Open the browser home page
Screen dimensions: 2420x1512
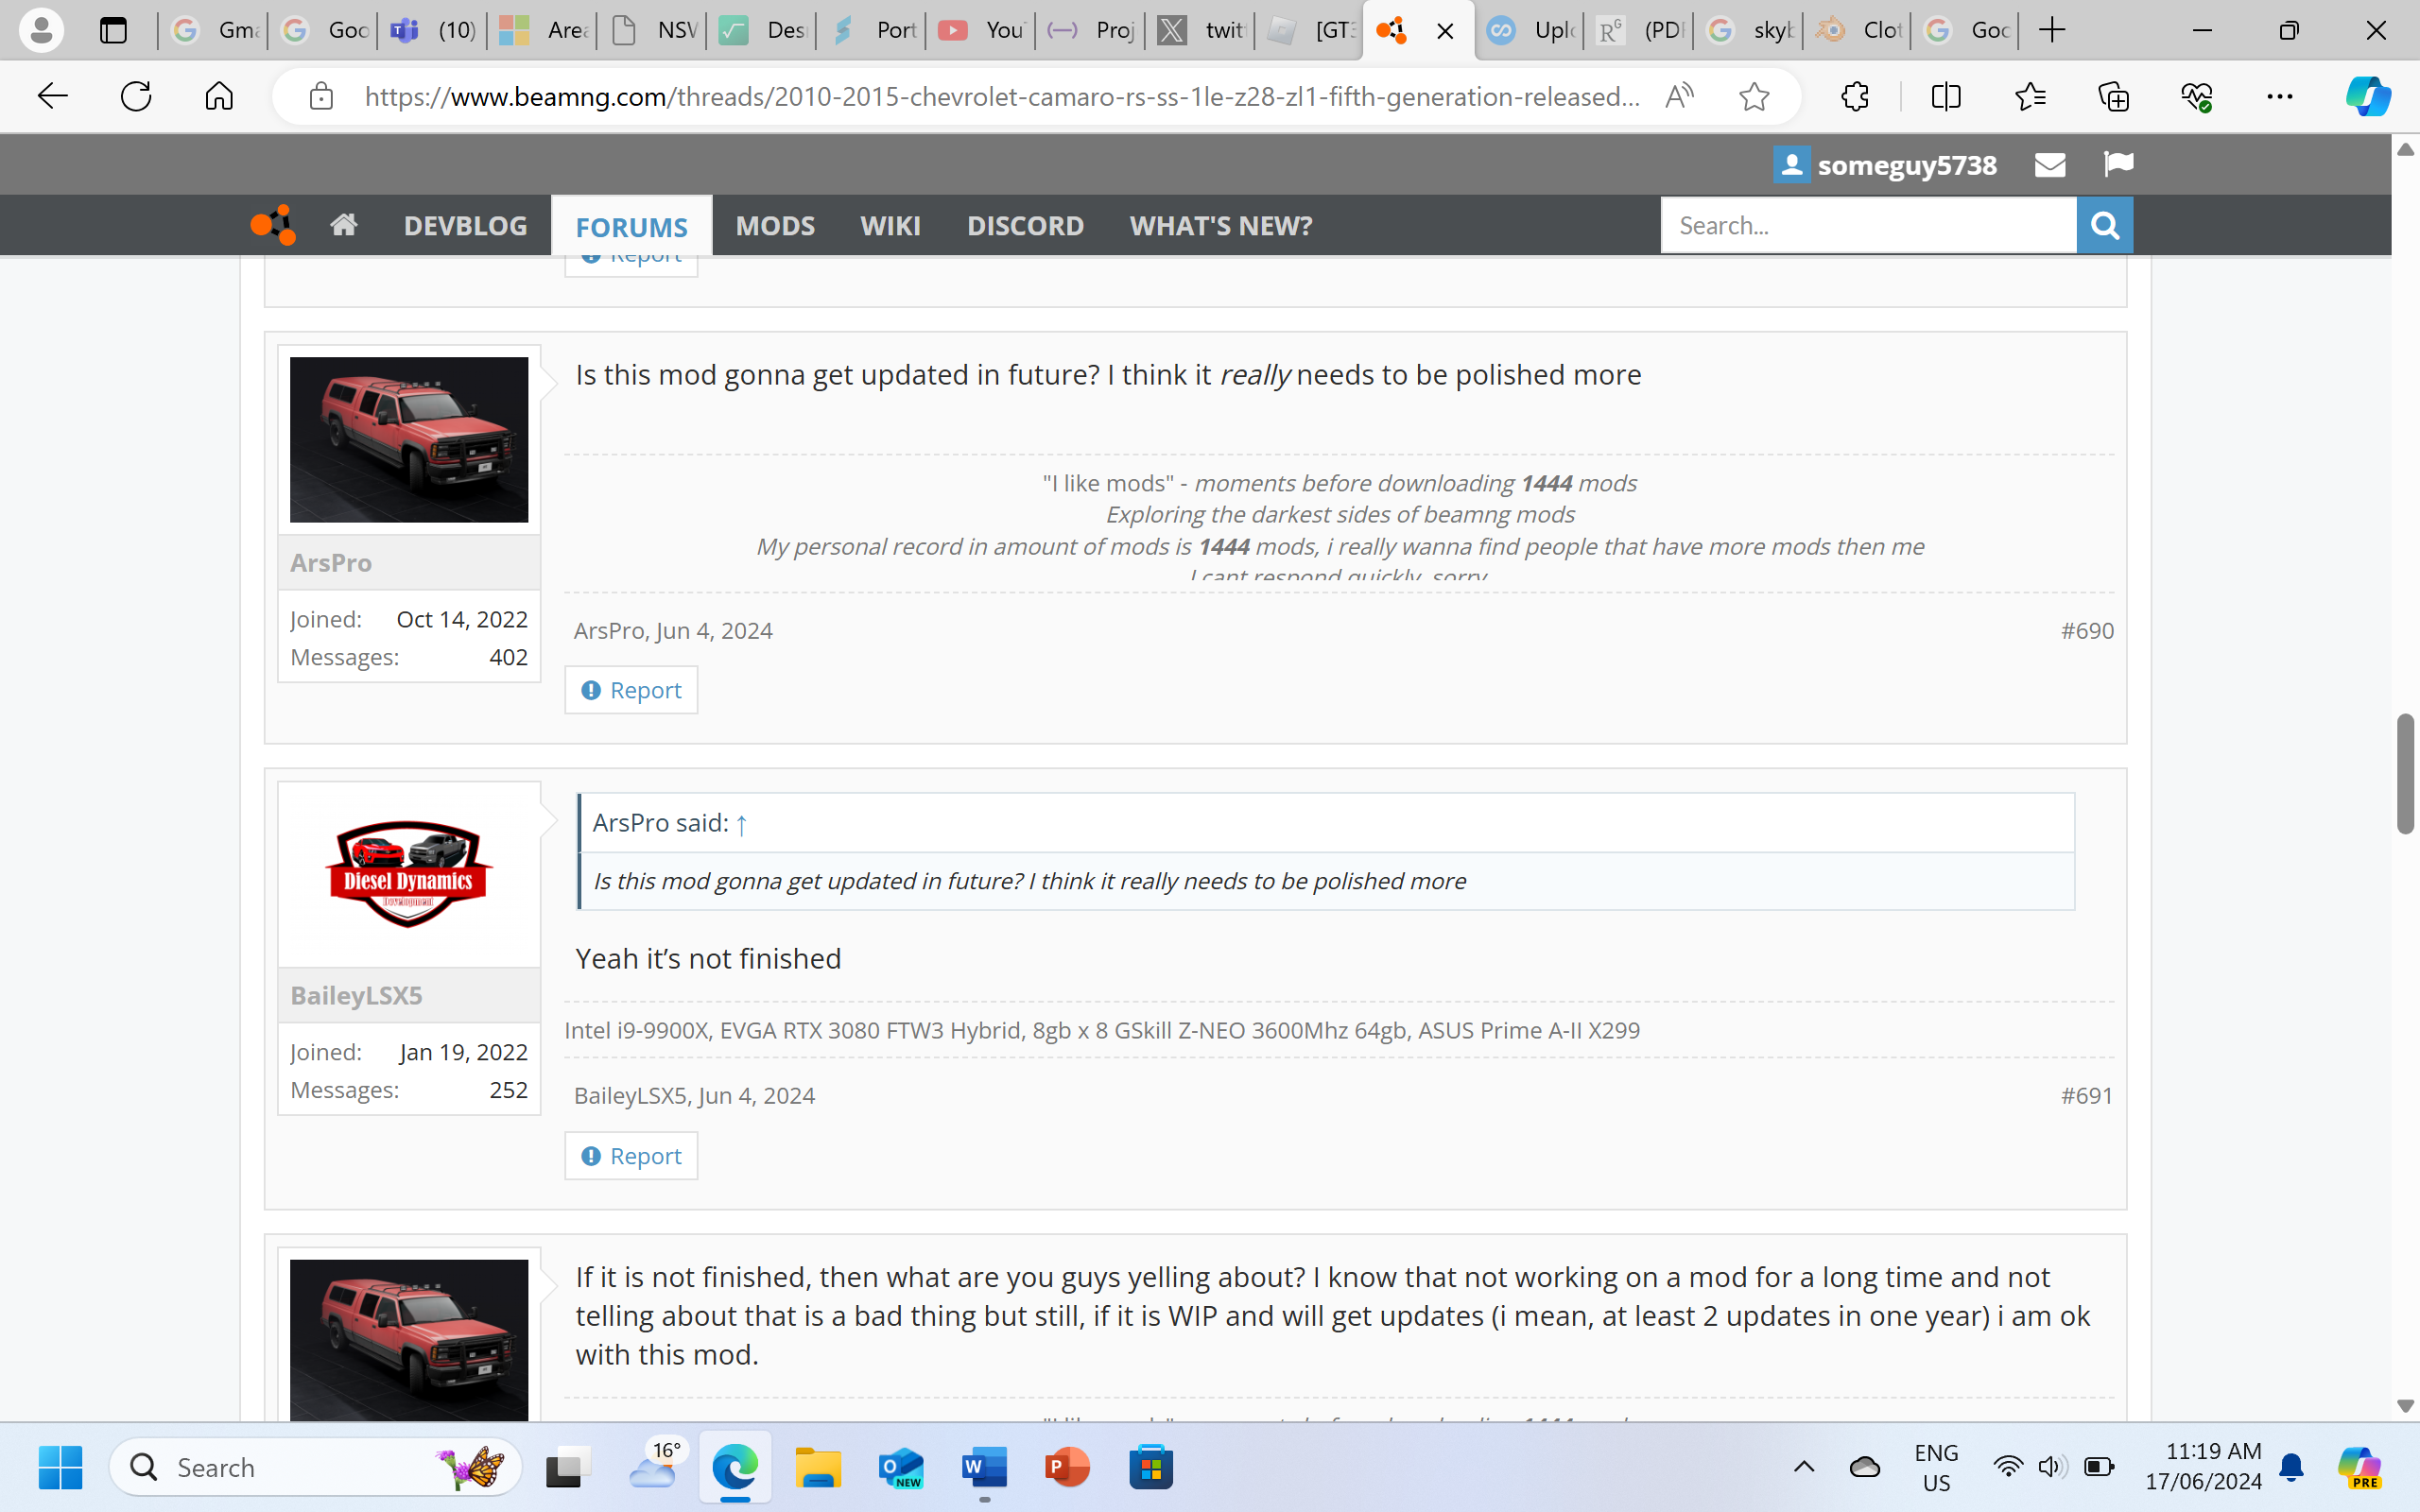[219, 96]
